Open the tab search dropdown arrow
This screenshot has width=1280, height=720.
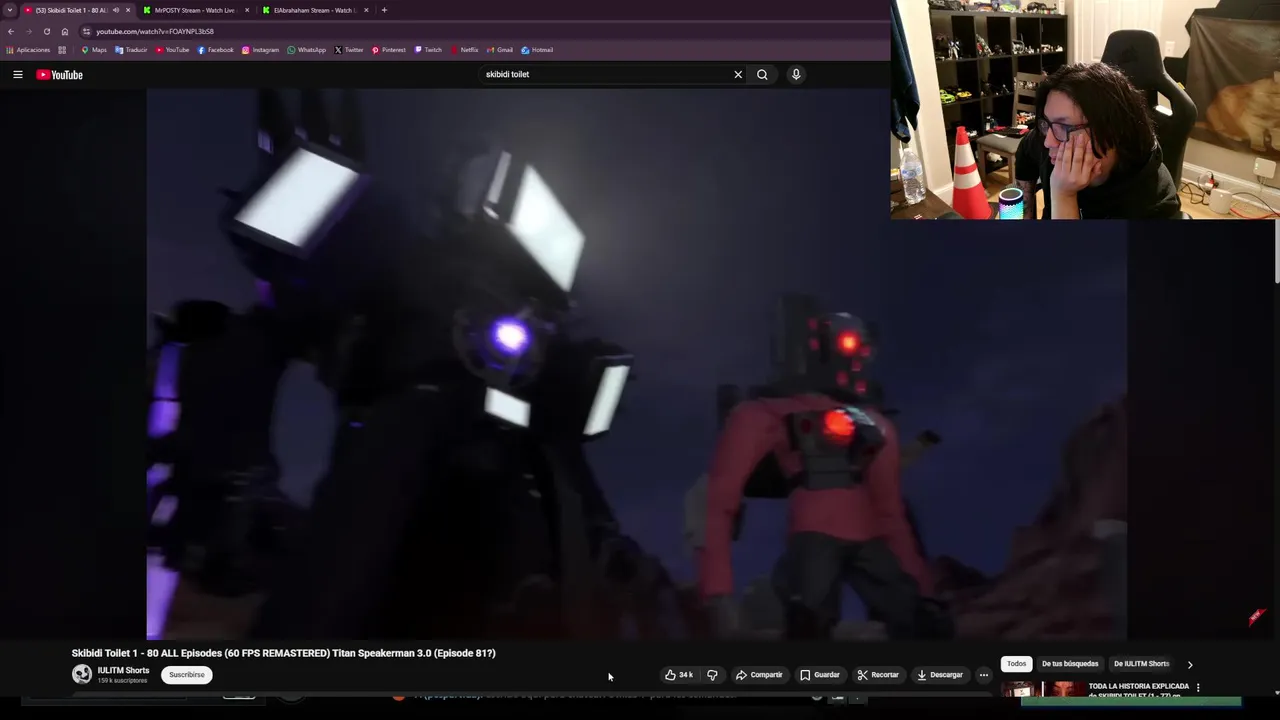pos(10,10)
